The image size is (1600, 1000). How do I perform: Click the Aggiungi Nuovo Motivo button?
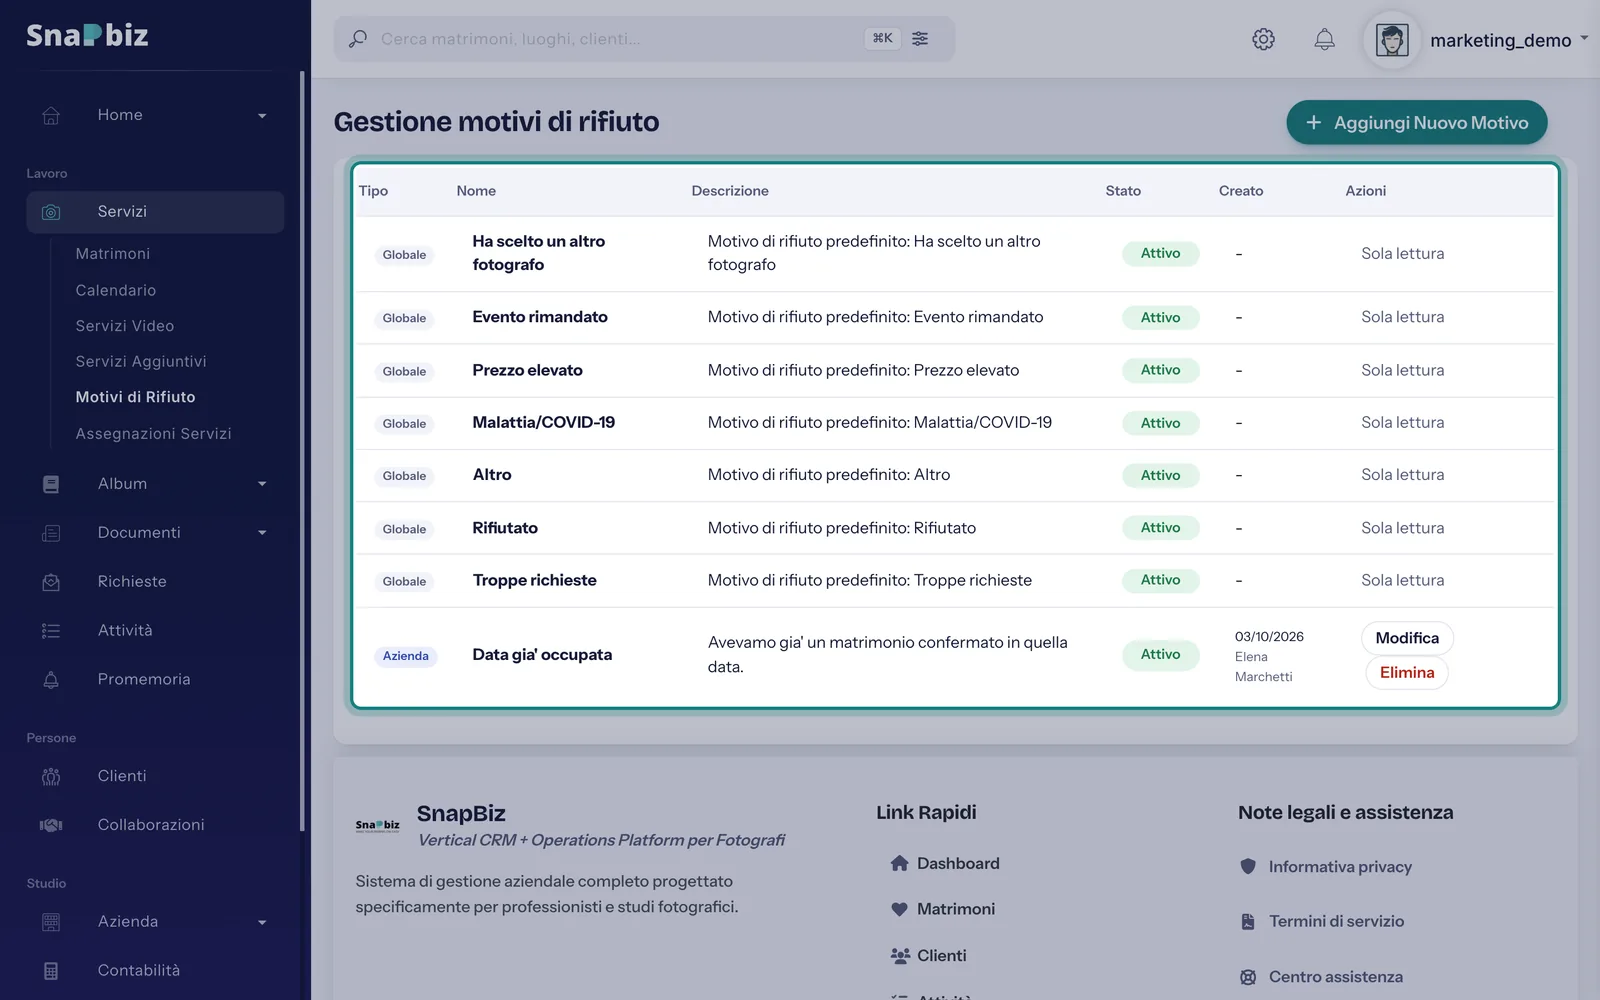pyautogui.click(x=1416, y=123)
